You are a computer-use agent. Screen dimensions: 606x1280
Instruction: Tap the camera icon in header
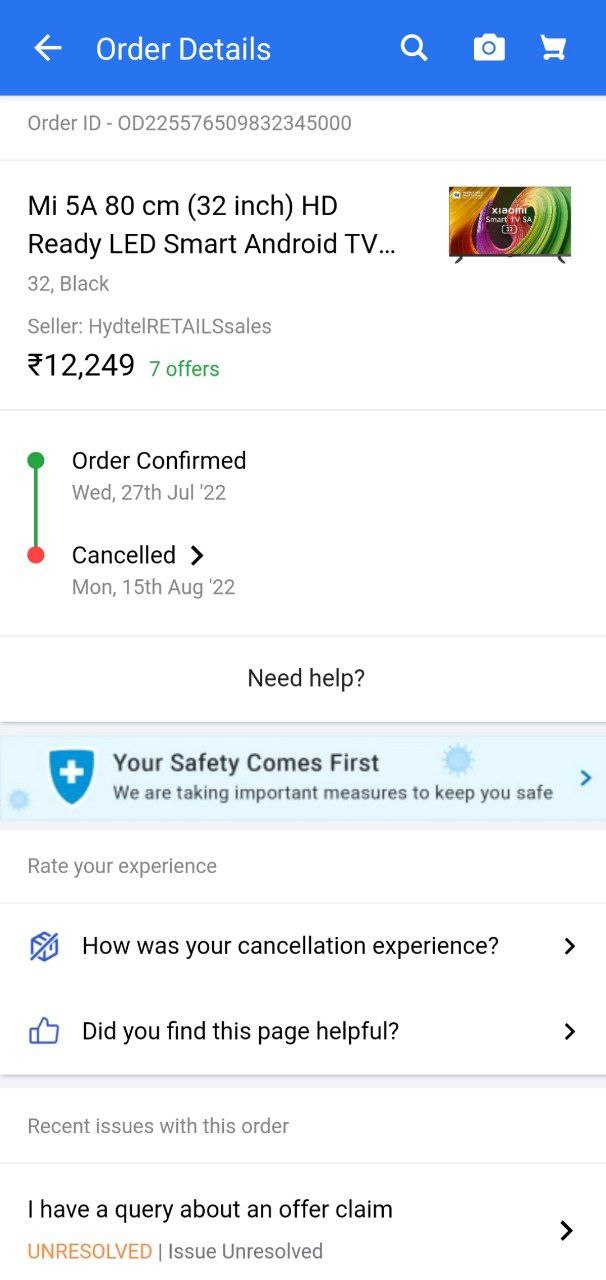[x=489, y=48]
